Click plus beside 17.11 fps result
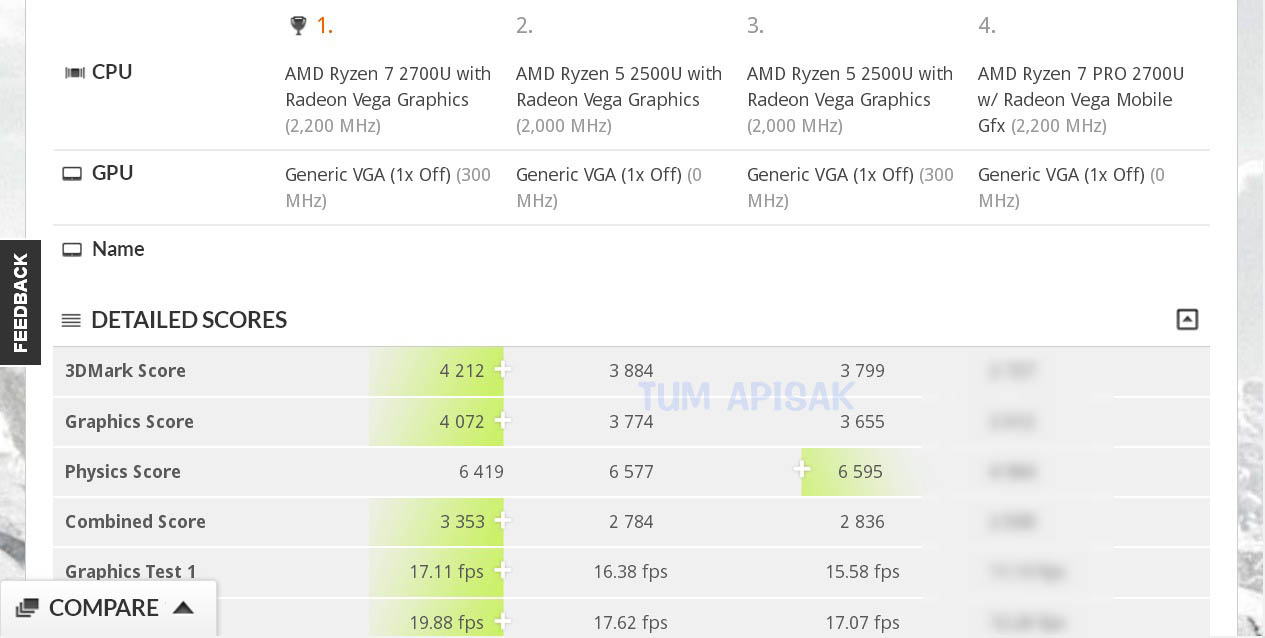The height and width of the screenshot is (638, 1265). [502, 571]
